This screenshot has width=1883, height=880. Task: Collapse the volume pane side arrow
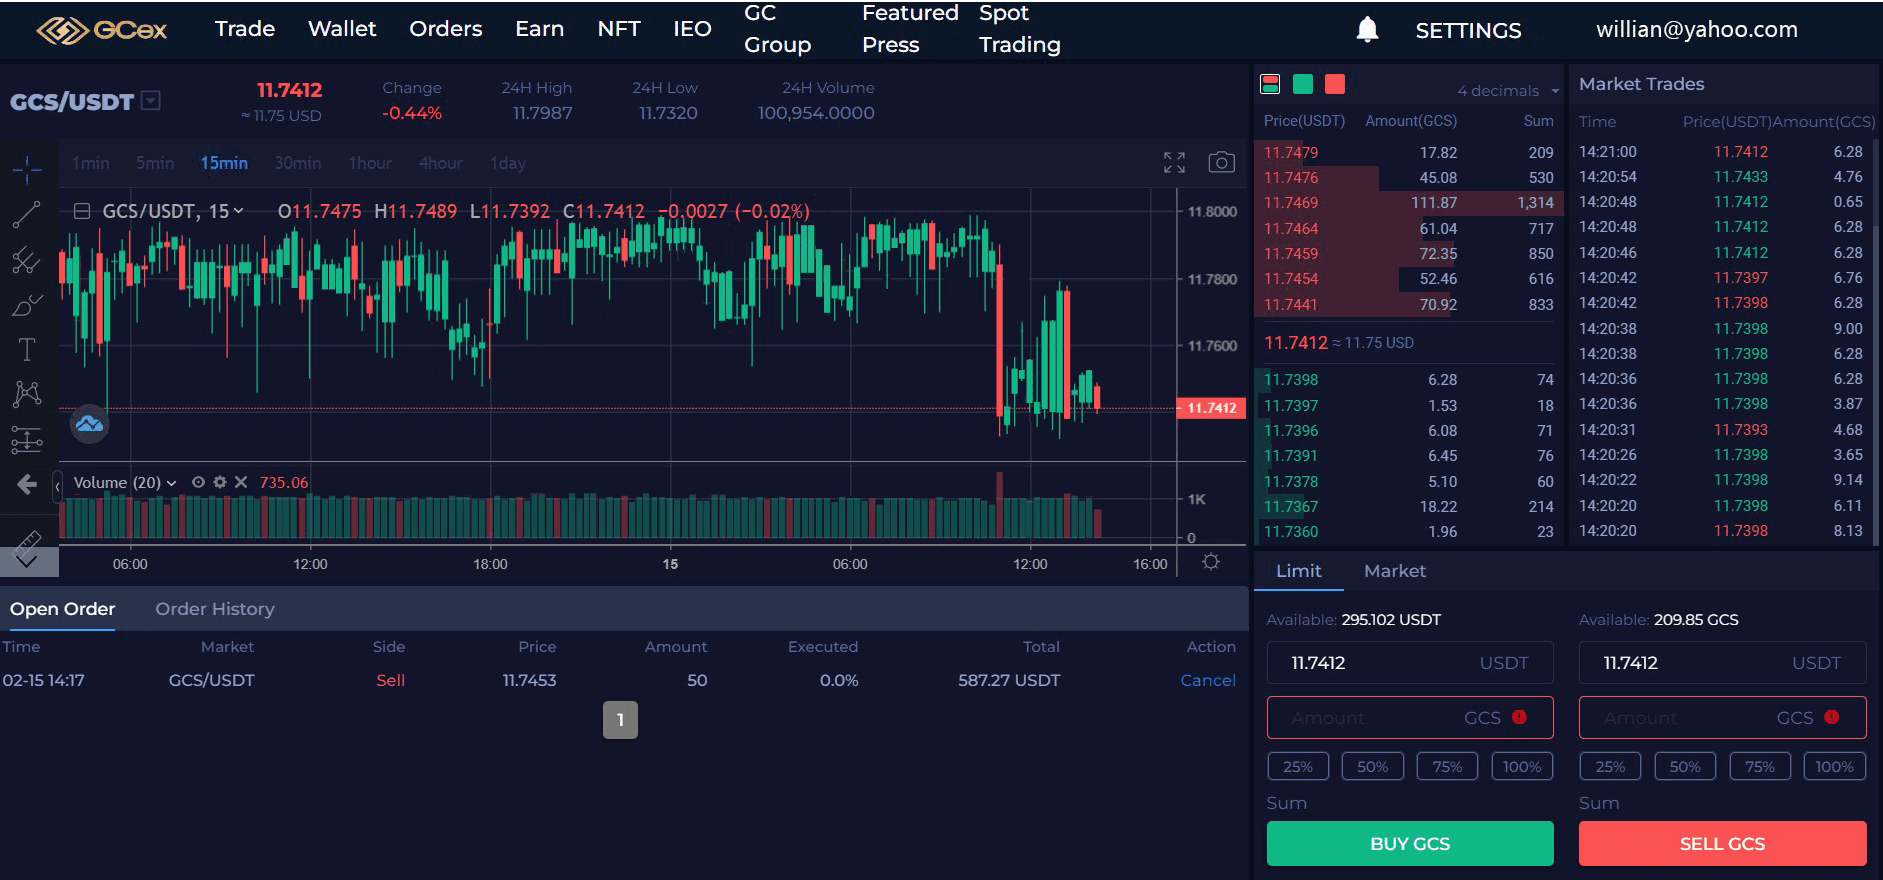pos(57,486)
